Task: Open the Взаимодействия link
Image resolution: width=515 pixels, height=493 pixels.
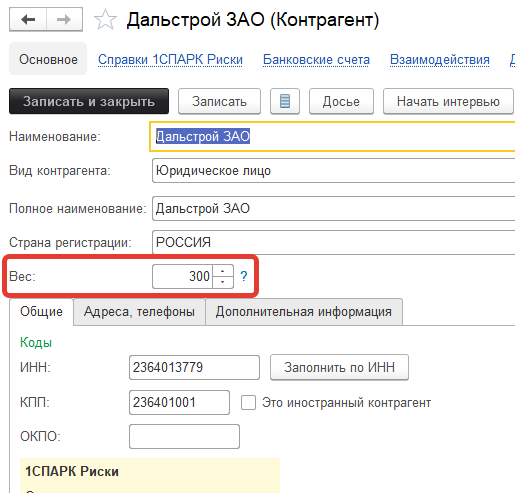Action: coord(440,60)
